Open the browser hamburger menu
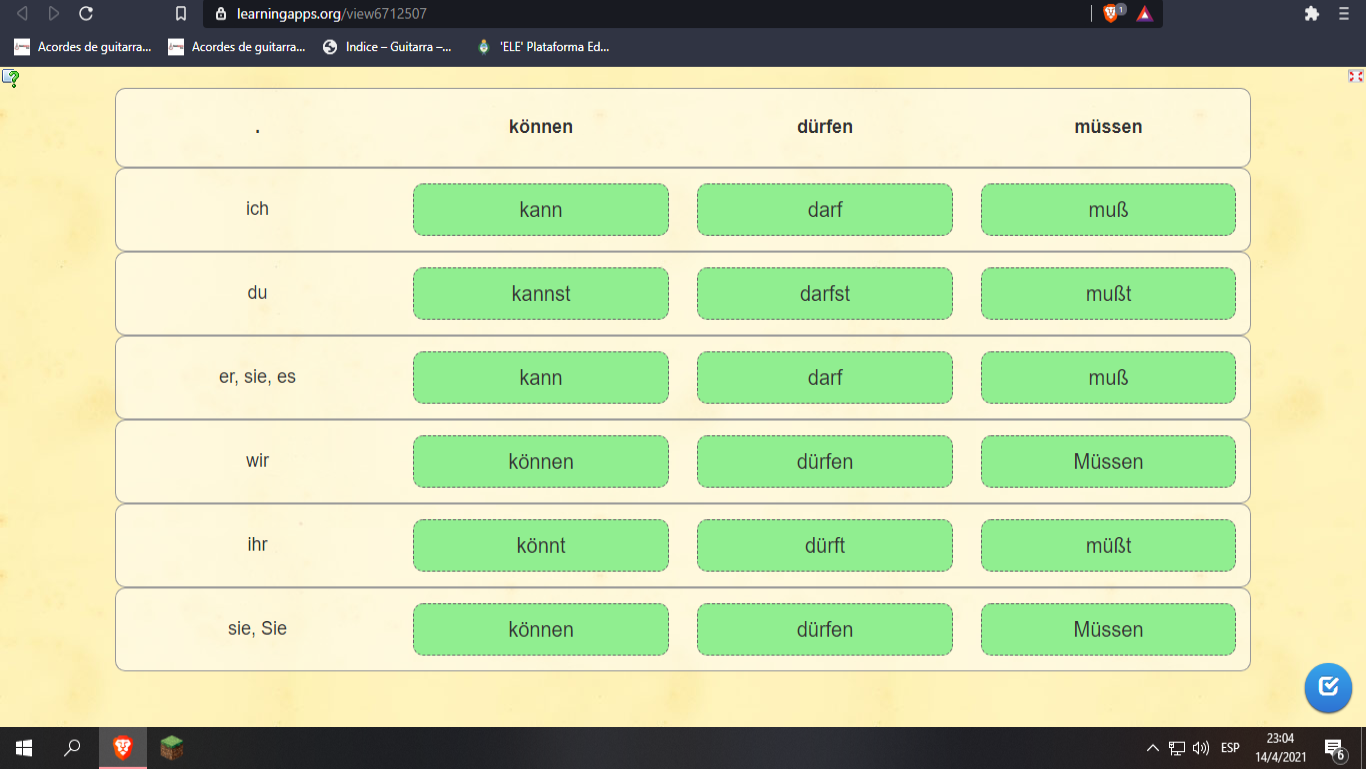 click(1344, 14)
